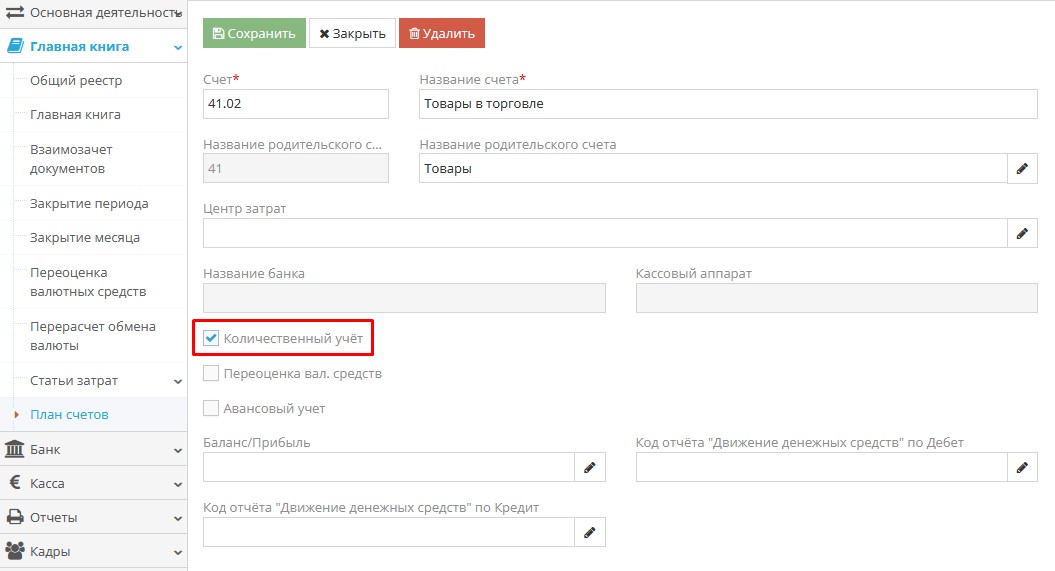Click edit pencil next to Баланс/Прибыль
1055x571 pixels.
click(x=589, y=467)
